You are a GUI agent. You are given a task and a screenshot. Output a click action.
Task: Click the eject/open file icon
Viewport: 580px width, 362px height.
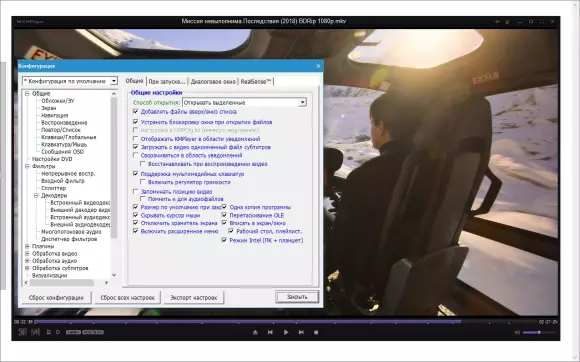coord(255,332)
